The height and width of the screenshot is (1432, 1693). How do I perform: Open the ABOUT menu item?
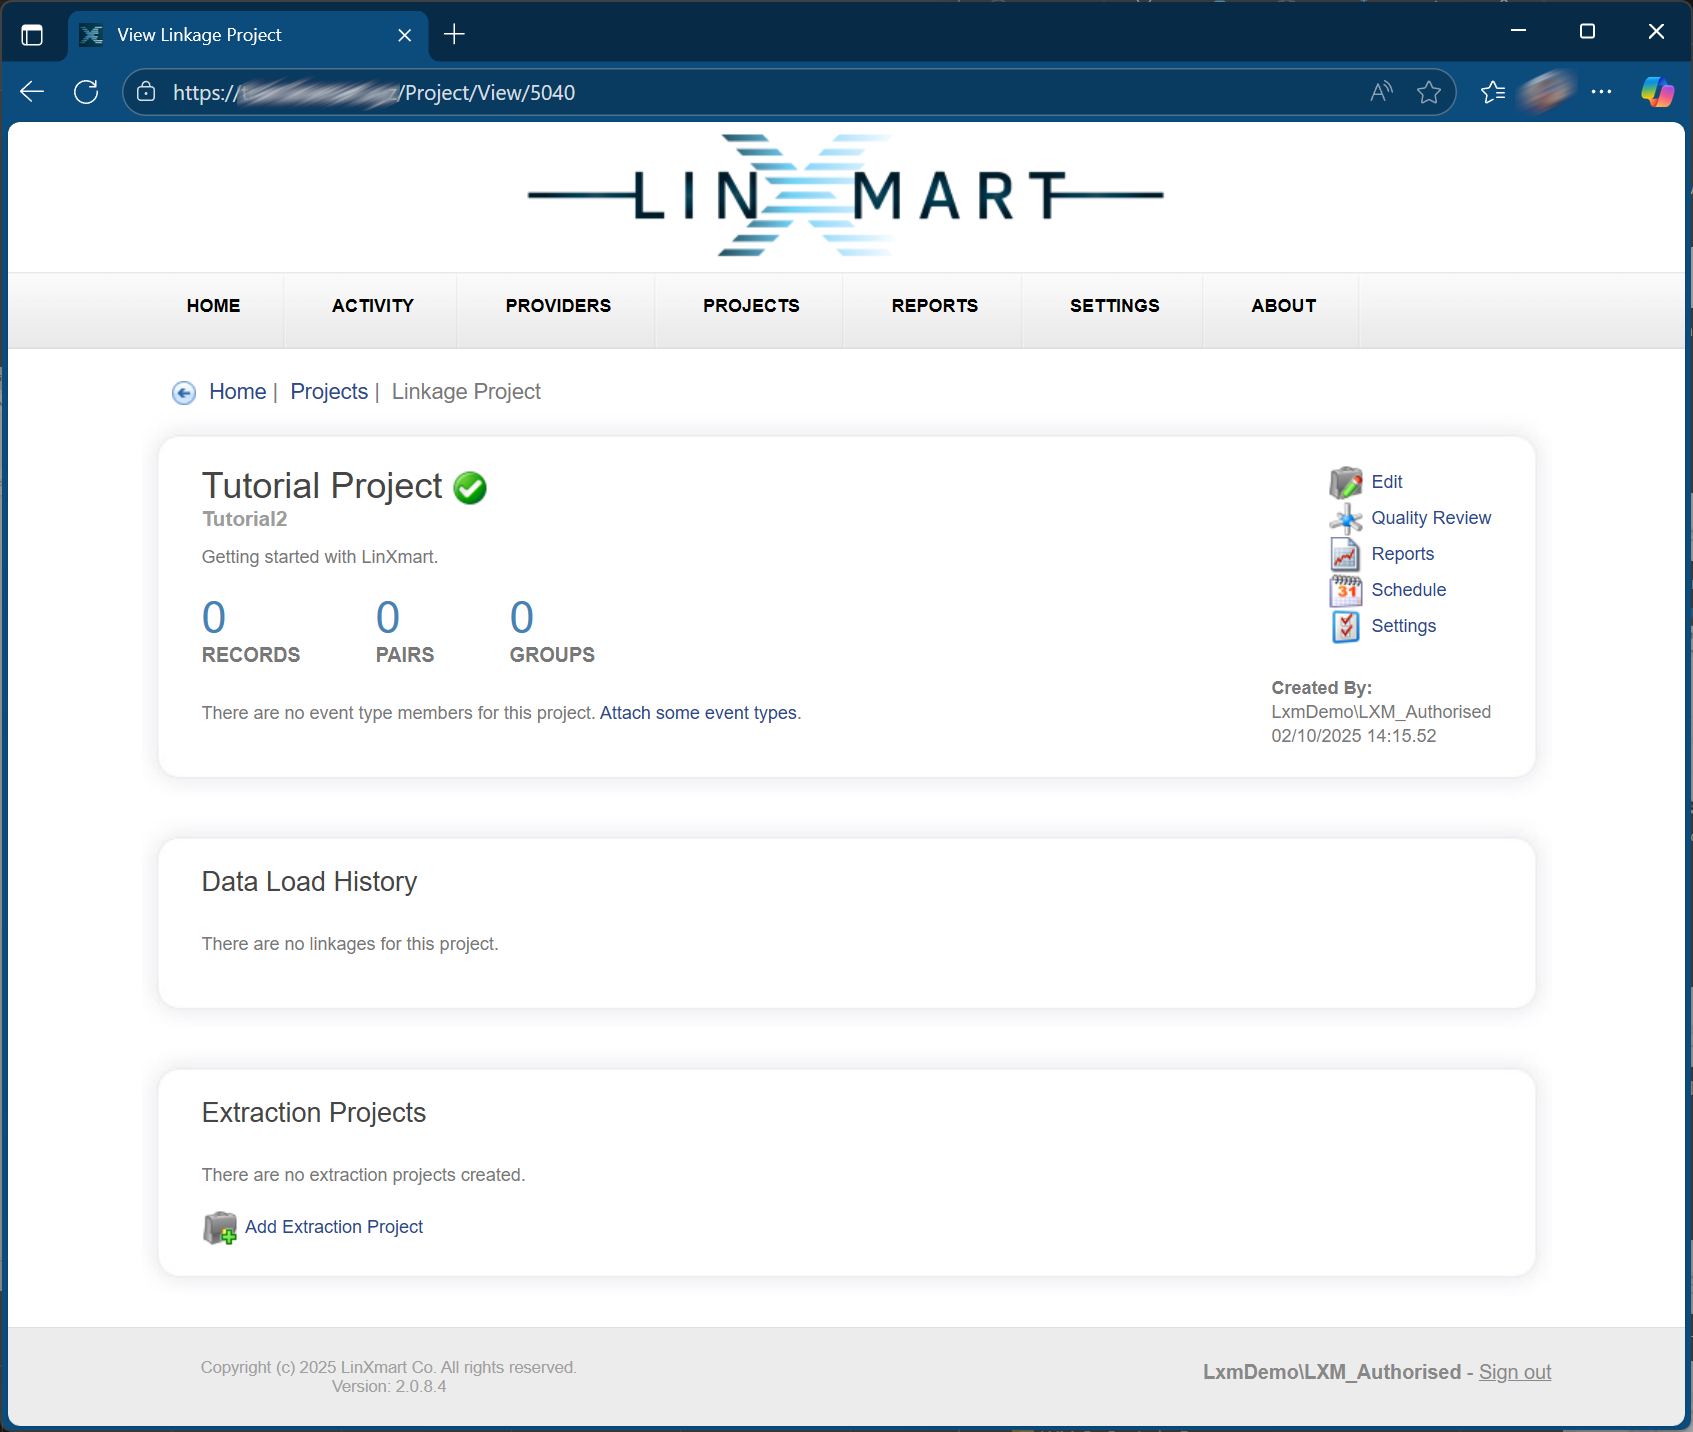point(1283,306)
